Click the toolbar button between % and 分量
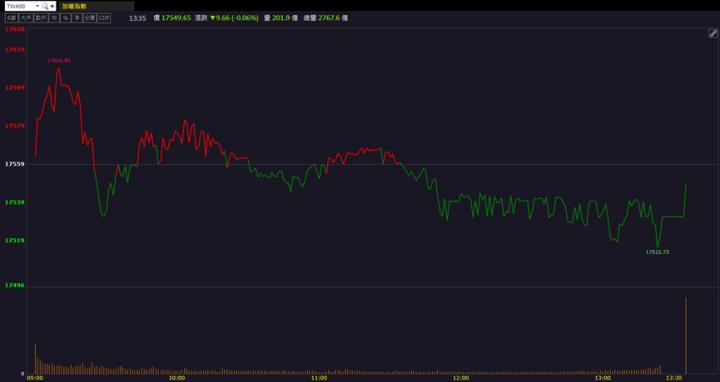 [77, 18]
